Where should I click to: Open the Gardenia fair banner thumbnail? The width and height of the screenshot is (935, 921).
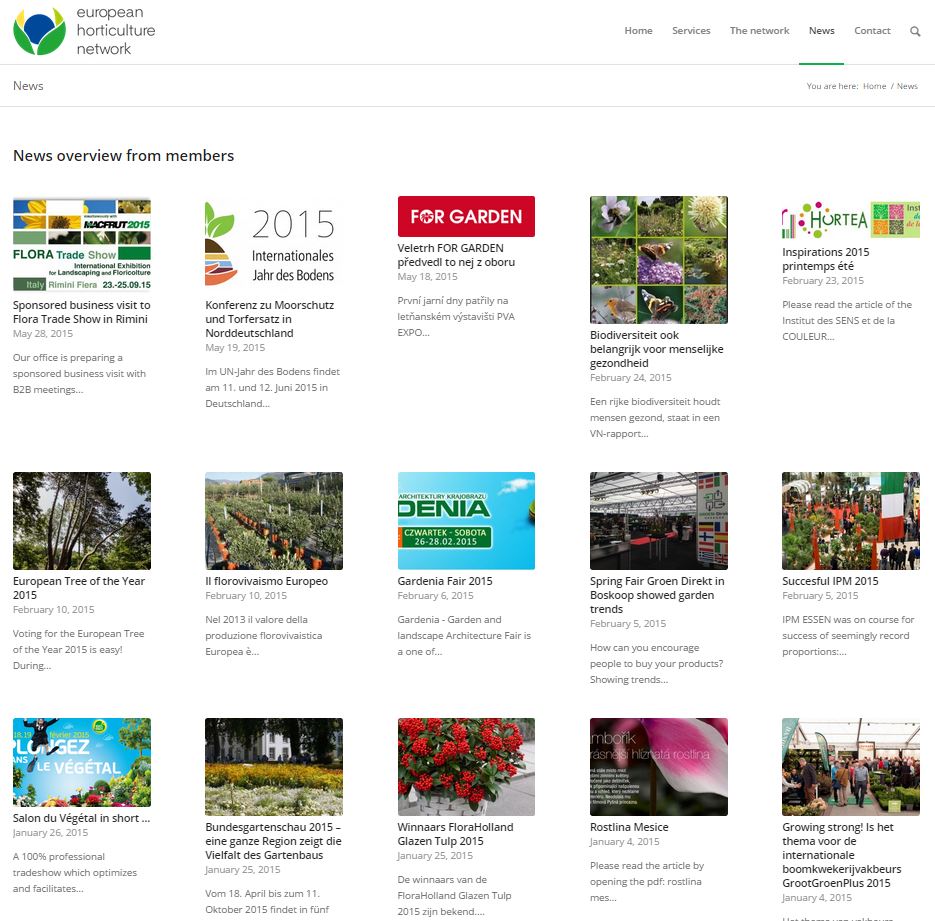click(466, 521)
